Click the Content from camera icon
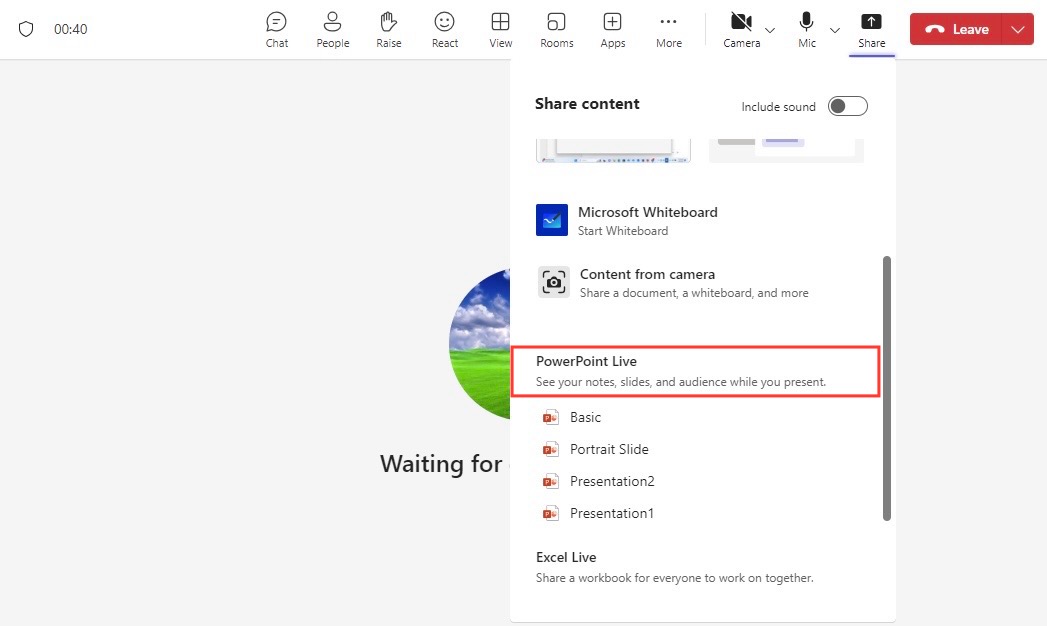Viewport: 1047px width, 626px height. [x=554, y=282]
